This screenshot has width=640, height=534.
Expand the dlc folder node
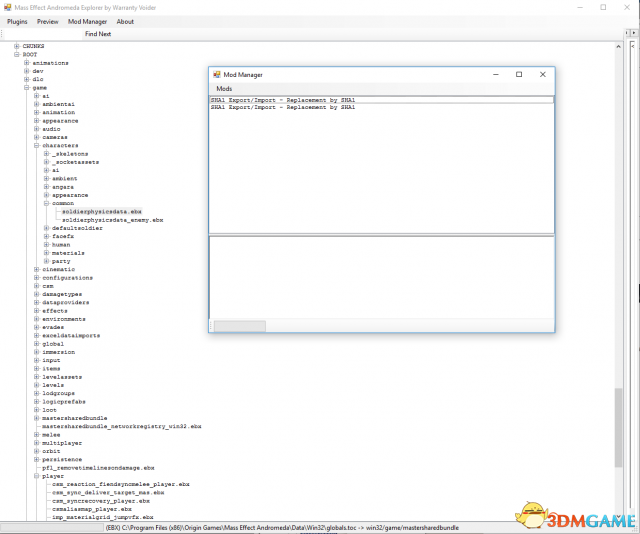[27, 79]
